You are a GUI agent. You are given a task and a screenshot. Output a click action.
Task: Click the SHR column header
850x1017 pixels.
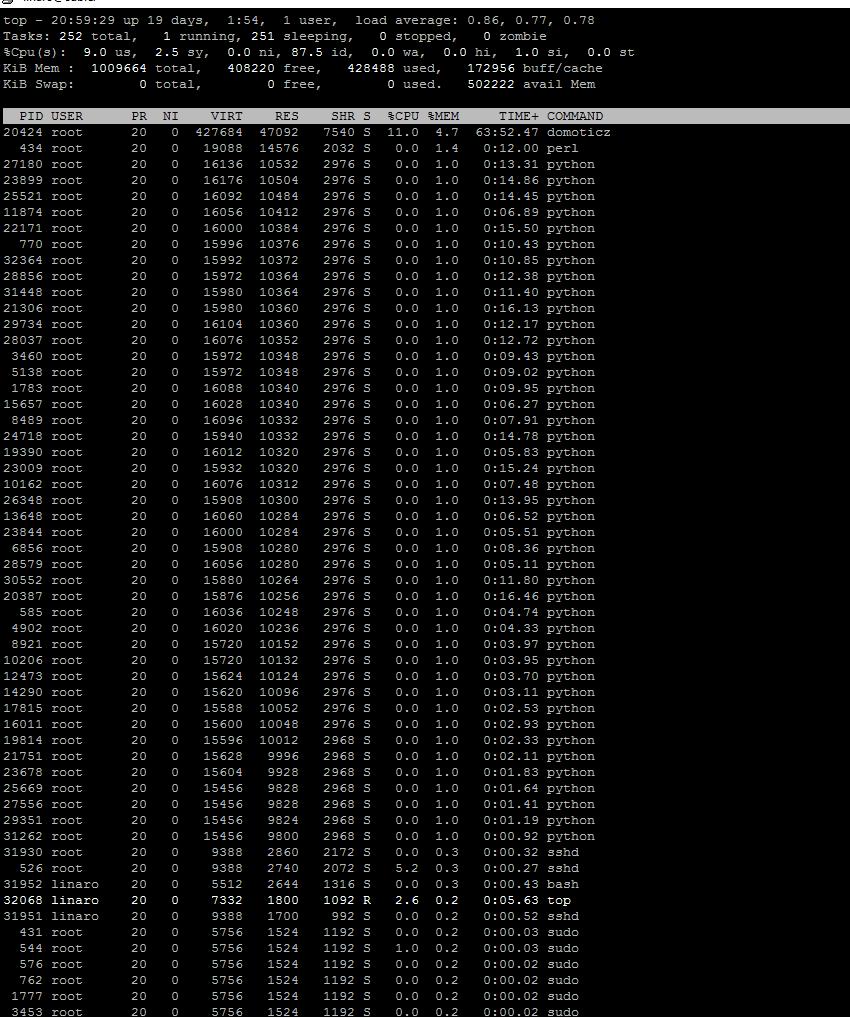click(x=343, y=116)
